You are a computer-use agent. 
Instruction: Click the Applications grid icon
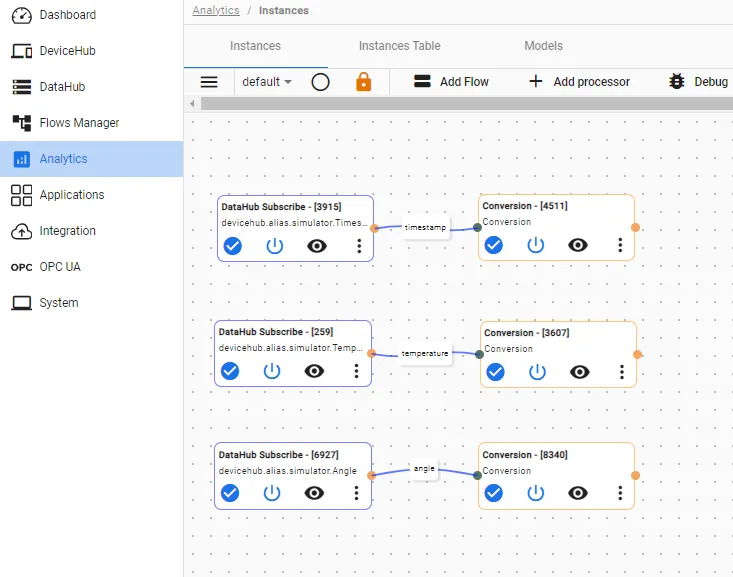(22, 195)
